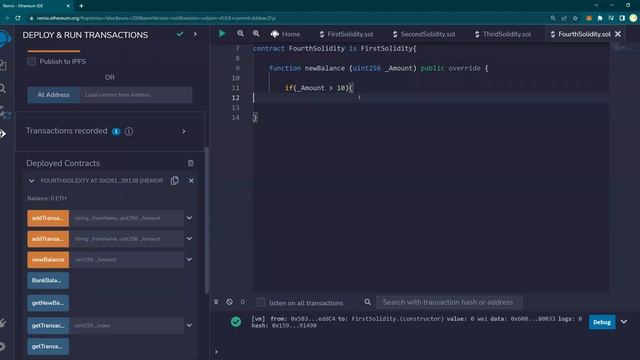The height and width of the screenshot is (360, 640).
Task: Click the green checkmark in panel header
Action: [180, 34]
